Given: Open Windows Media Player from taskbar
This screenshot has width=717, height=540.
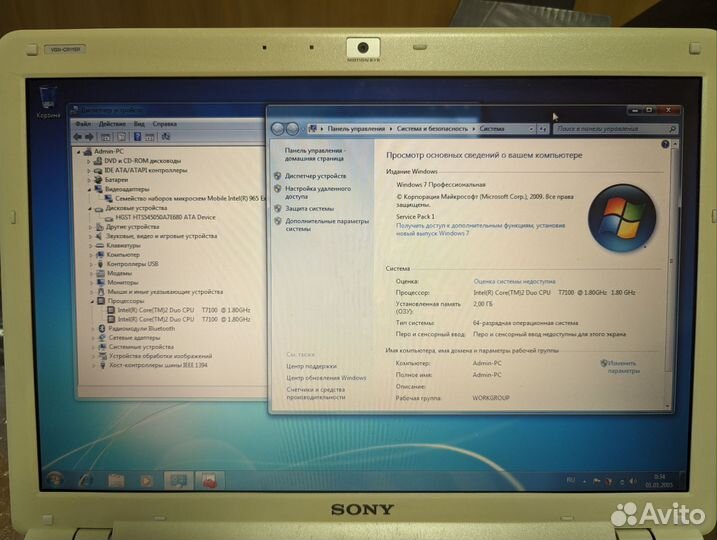Looking at the screenshot, I should click(x=147, y=480).
